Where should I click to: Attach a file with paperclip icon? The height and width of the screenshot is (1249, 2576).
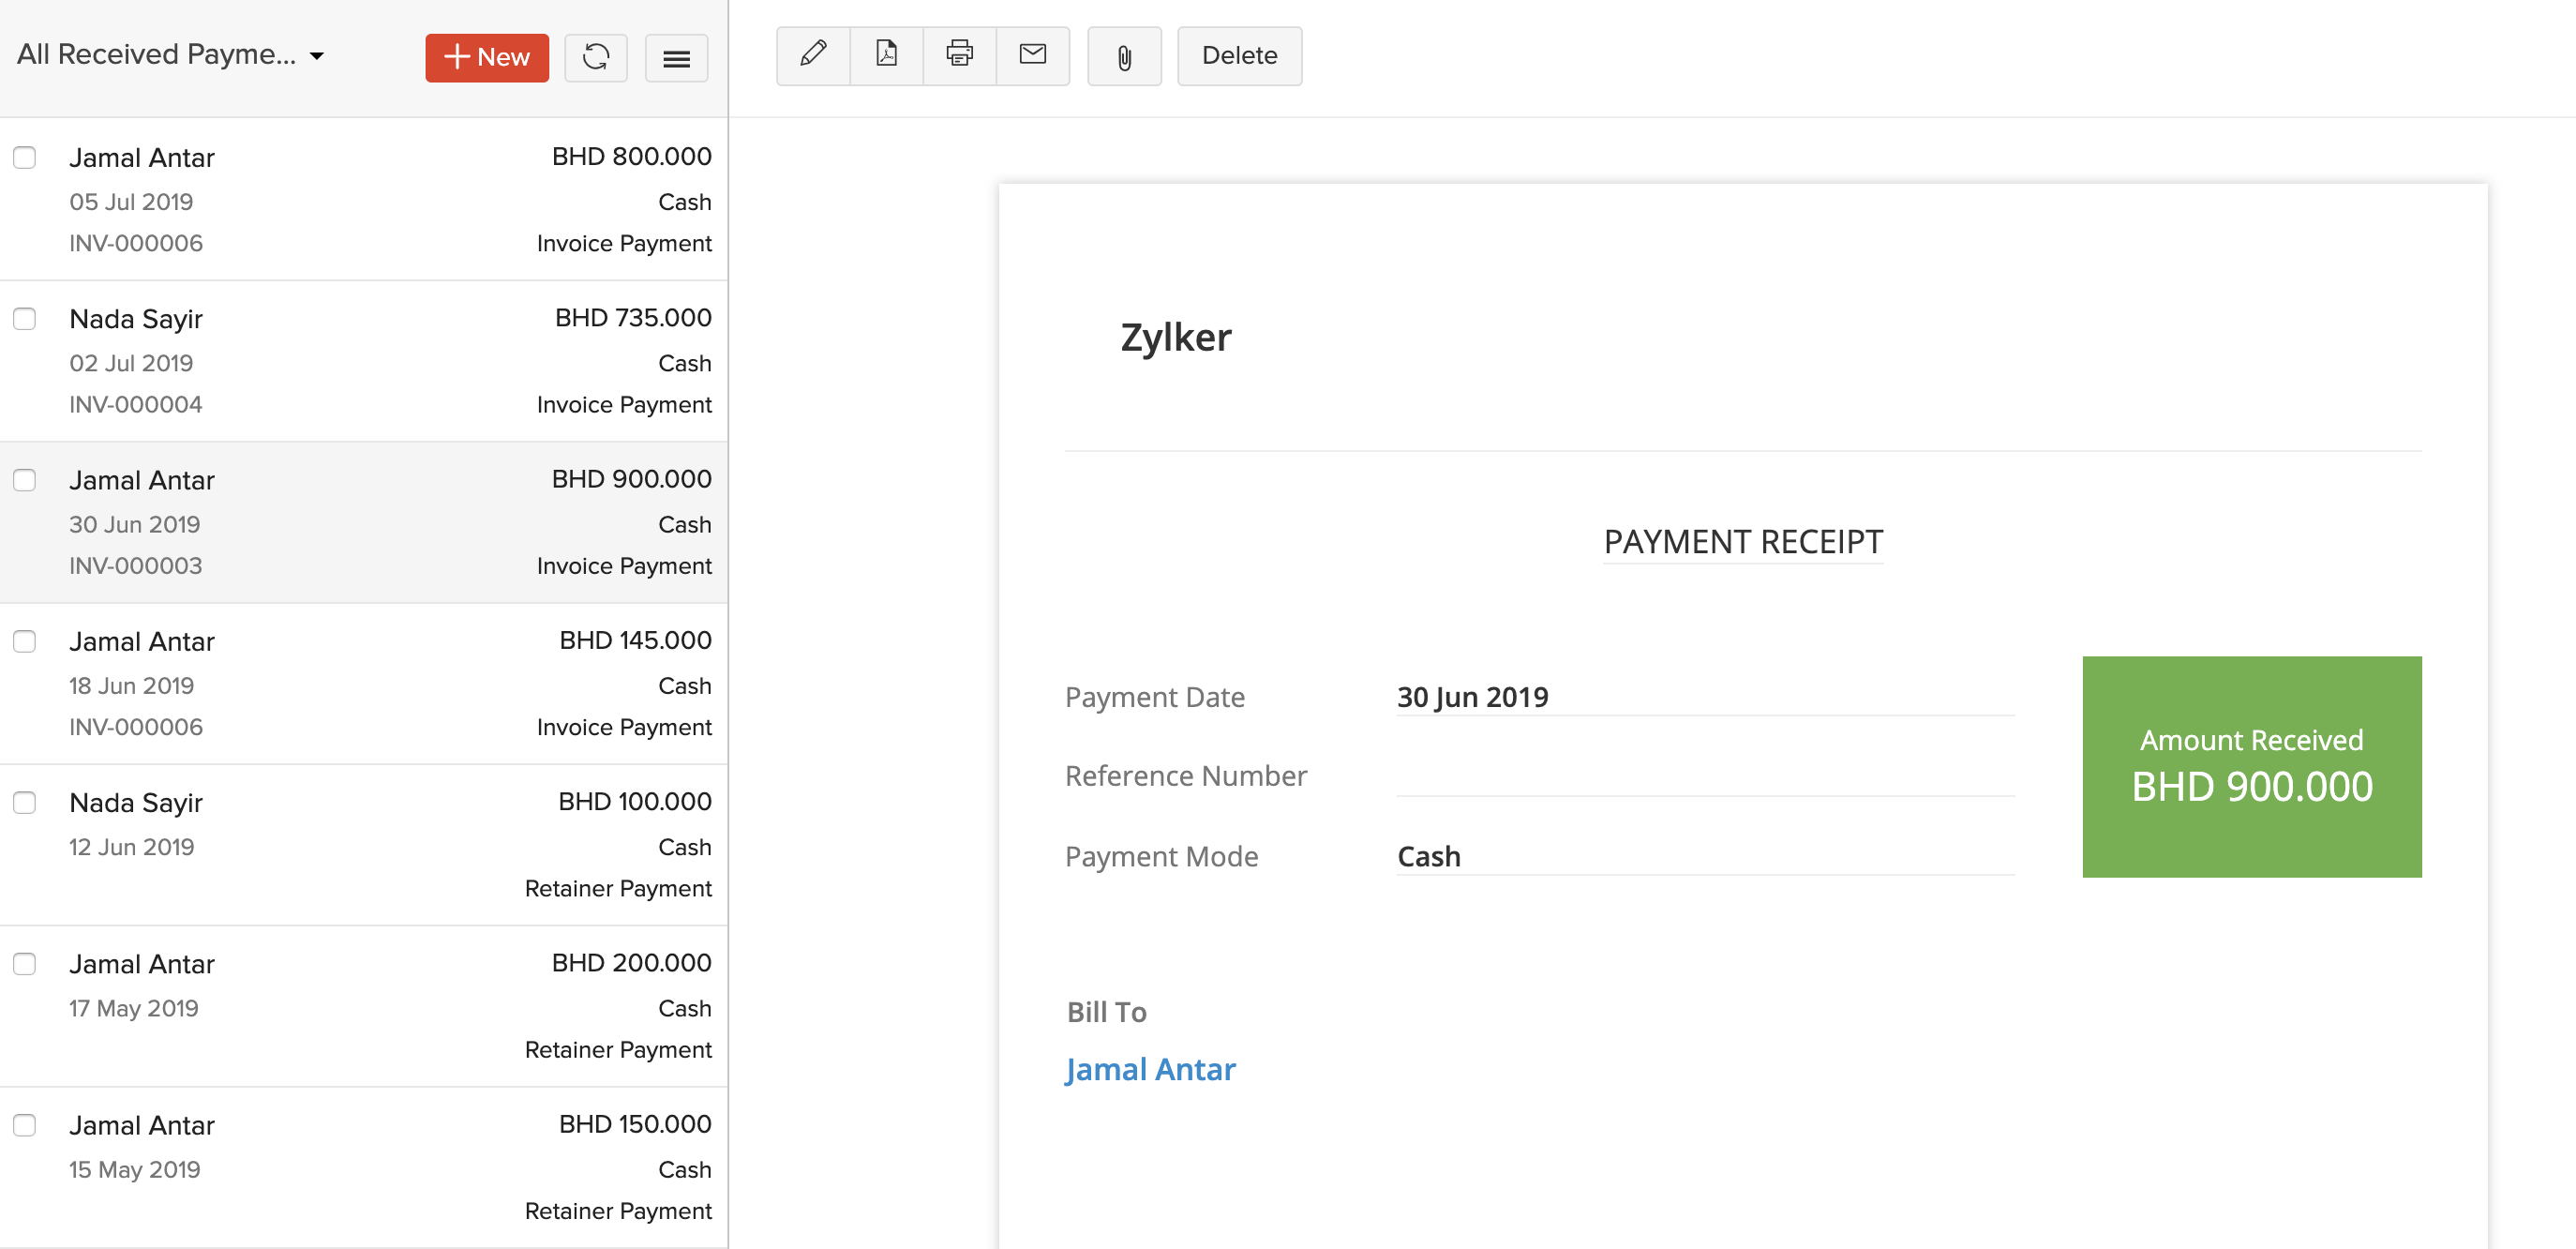tap(1124, 57)
